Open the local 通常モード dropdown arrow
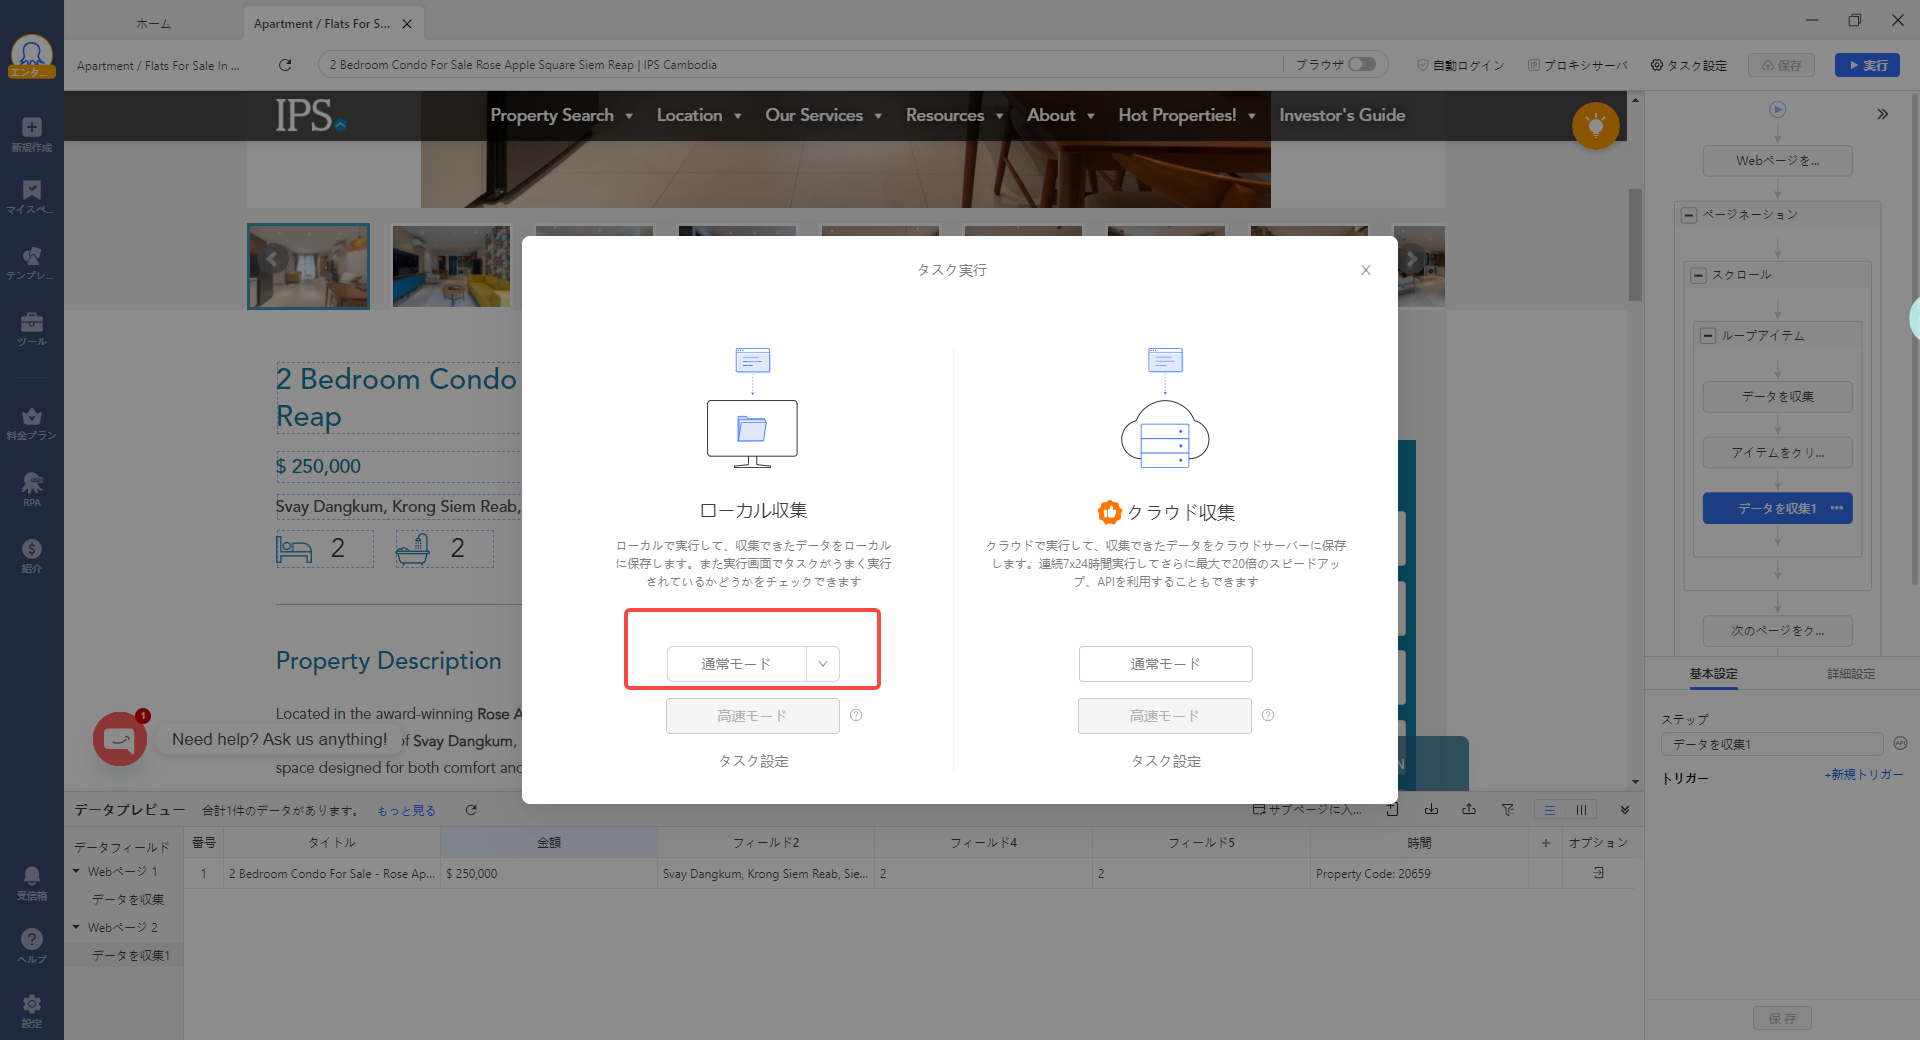This screenshot has width=1920, height=1040. 823,664
